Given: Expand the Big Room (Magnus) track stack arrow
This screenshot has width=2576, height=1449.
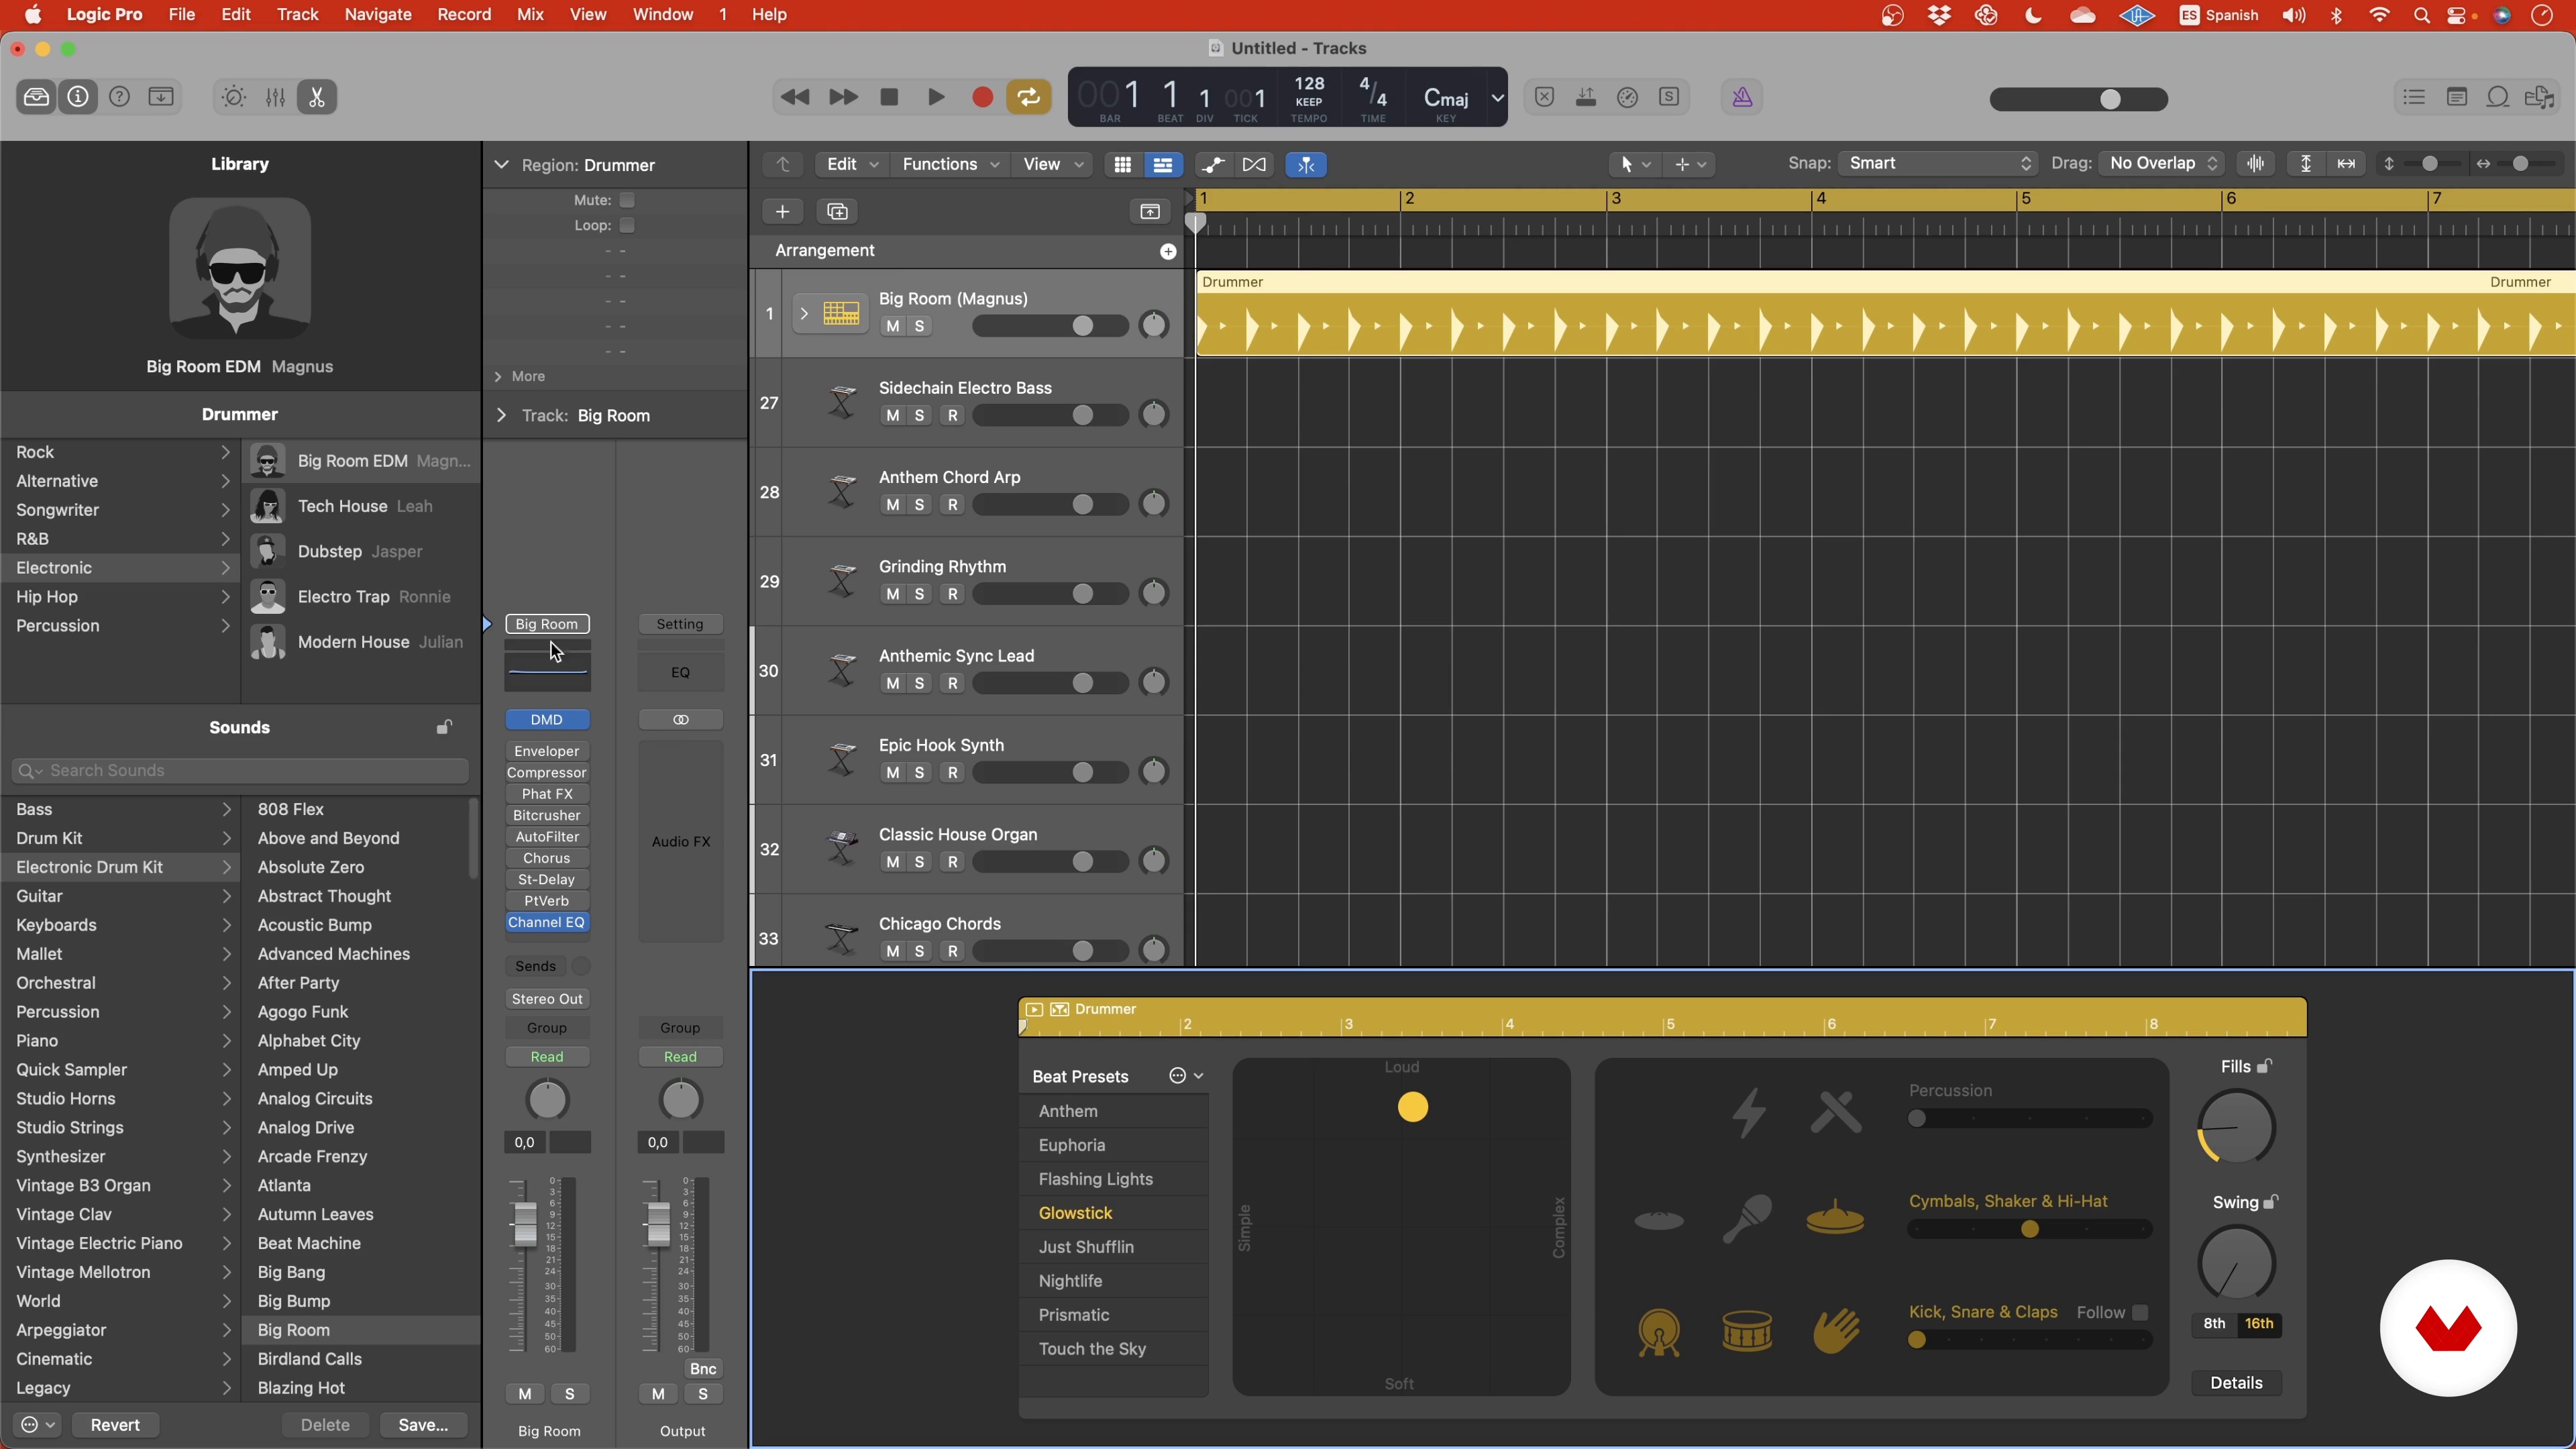Looking at the screenshot, I should click(803, 313).
